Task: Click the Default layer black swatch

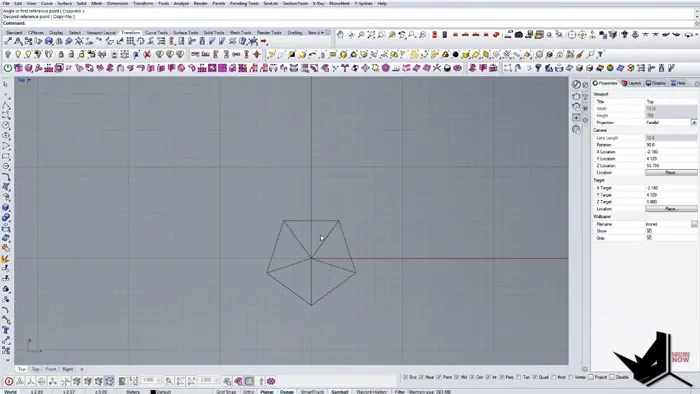Action: (x=153, y=392)
